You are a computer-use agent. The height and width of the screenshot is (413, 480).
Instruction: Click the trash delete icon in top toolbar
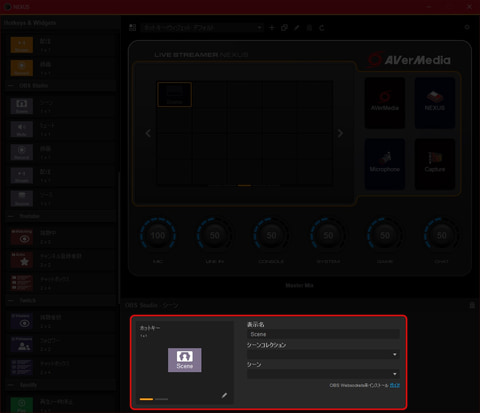click(x=309, y=28)
